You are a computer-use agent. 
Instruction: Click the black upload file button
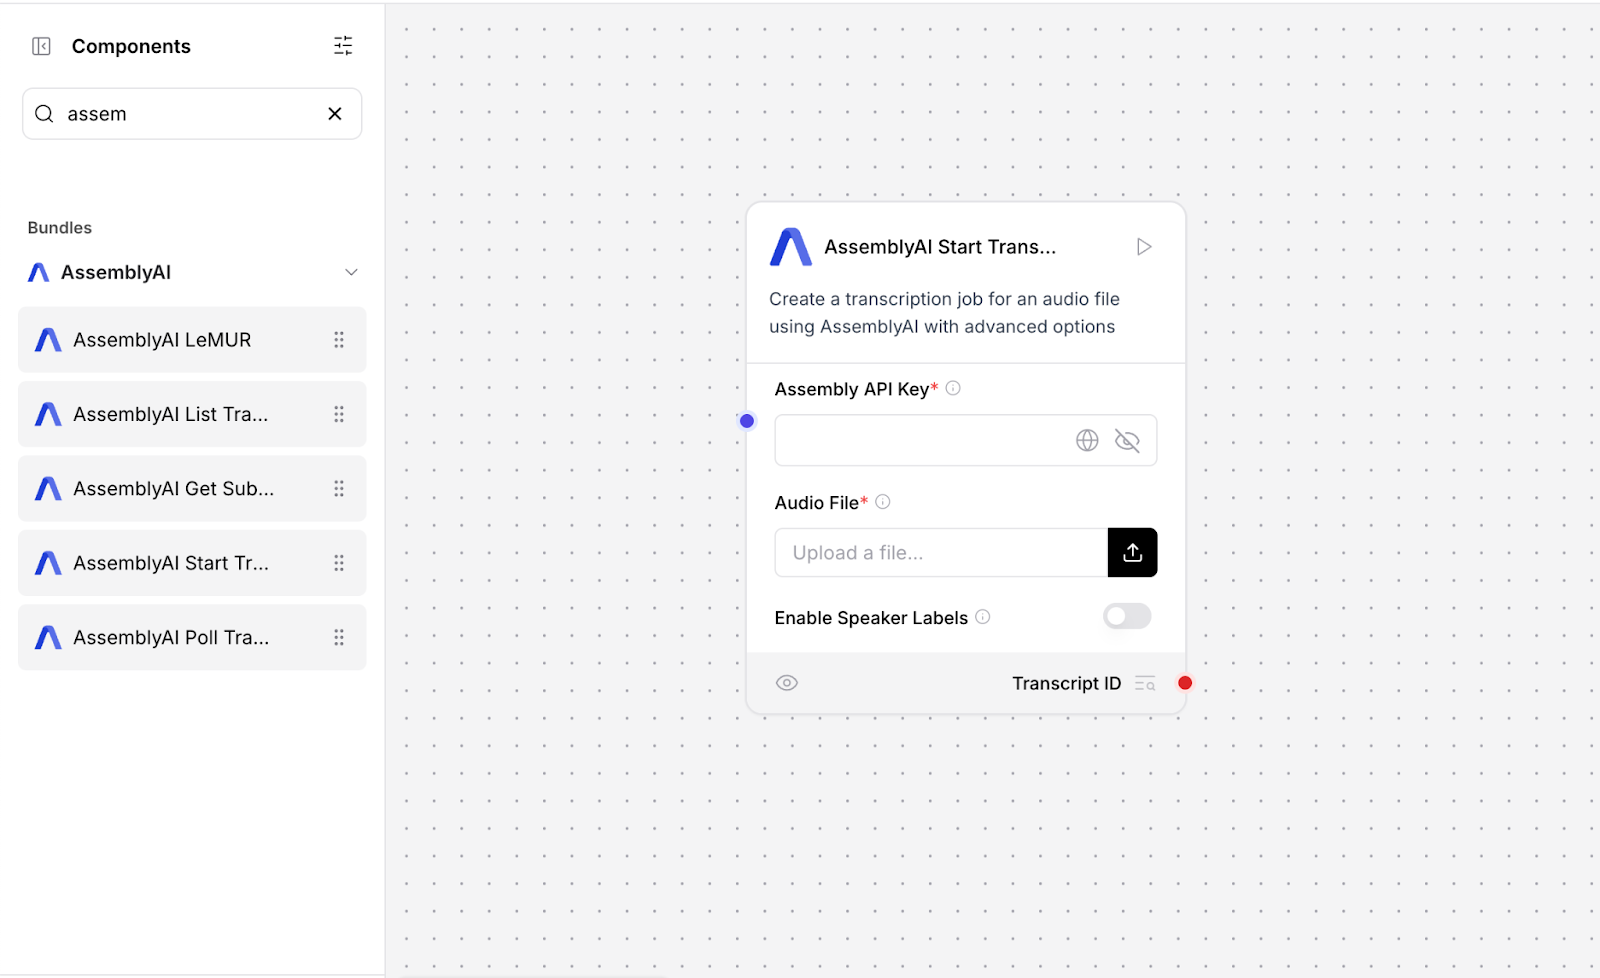pos(1133,553)
